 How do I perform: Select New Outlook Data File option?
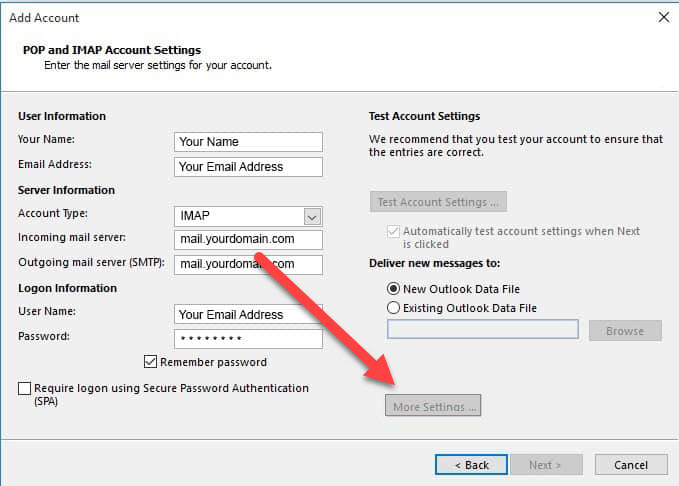pos(393,288)
